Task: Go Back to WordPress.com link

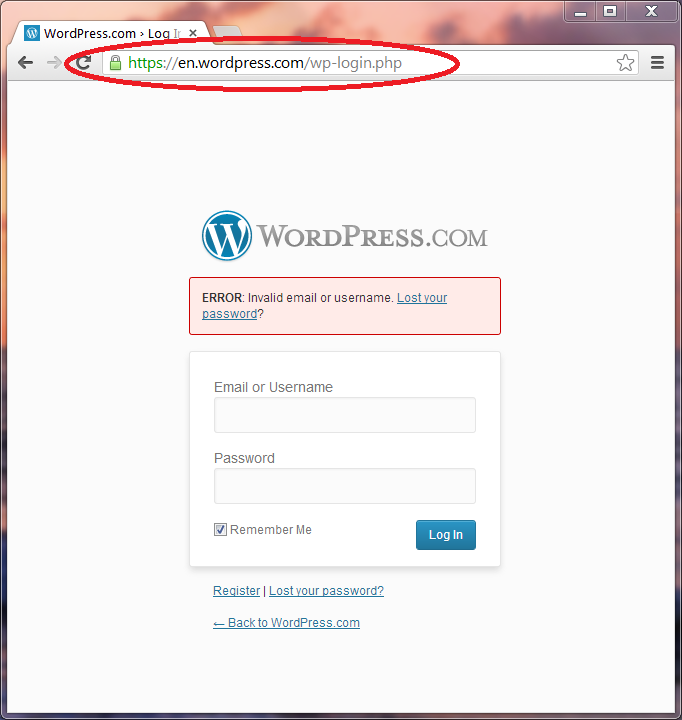Action: pyautogui.click(x=286, y=623)
